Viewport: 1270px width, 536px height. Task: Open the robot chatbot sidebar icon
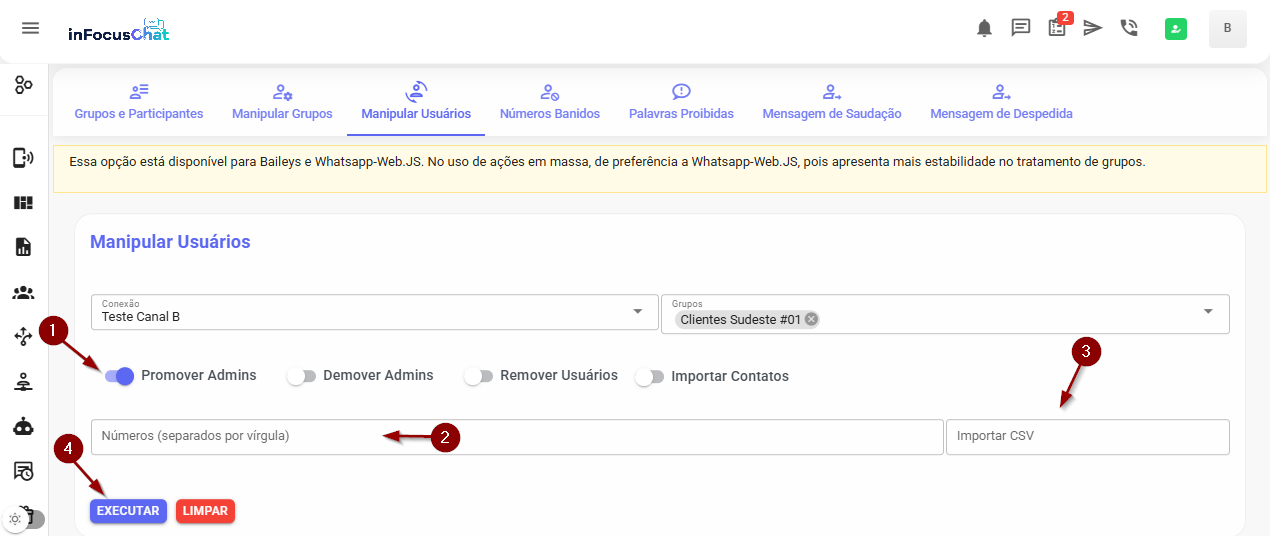click(x=23, y=427)
